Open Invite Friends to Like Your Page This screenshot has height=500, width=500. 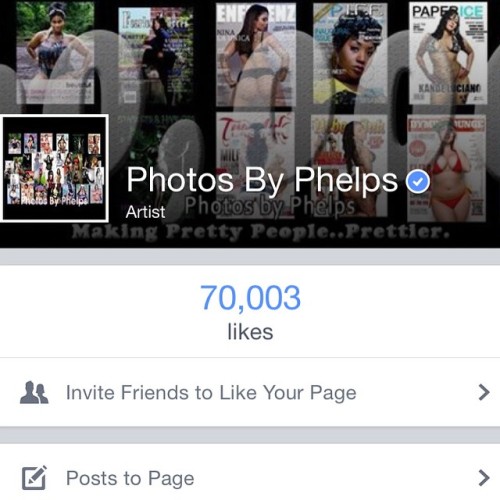pos(250,392)
